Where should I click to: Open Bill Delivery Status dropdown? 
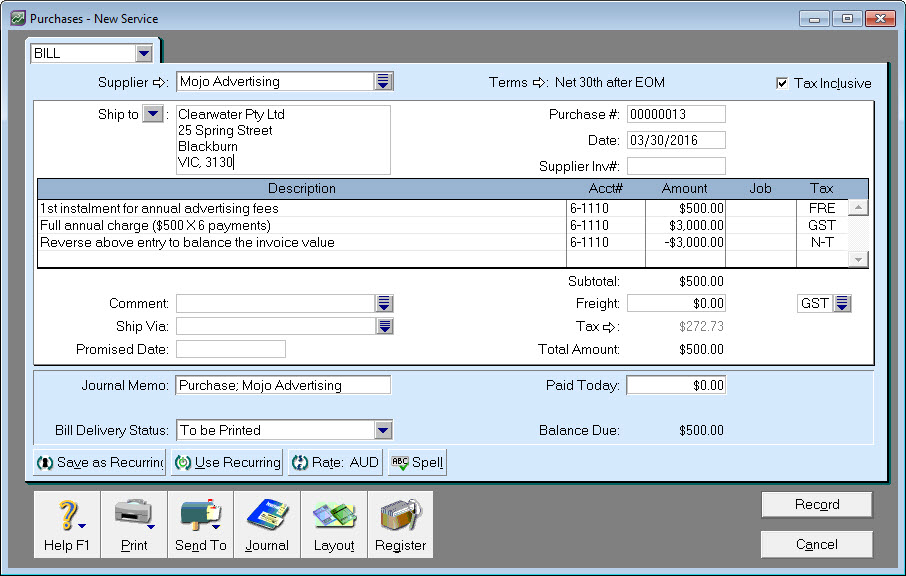(382, 430)
